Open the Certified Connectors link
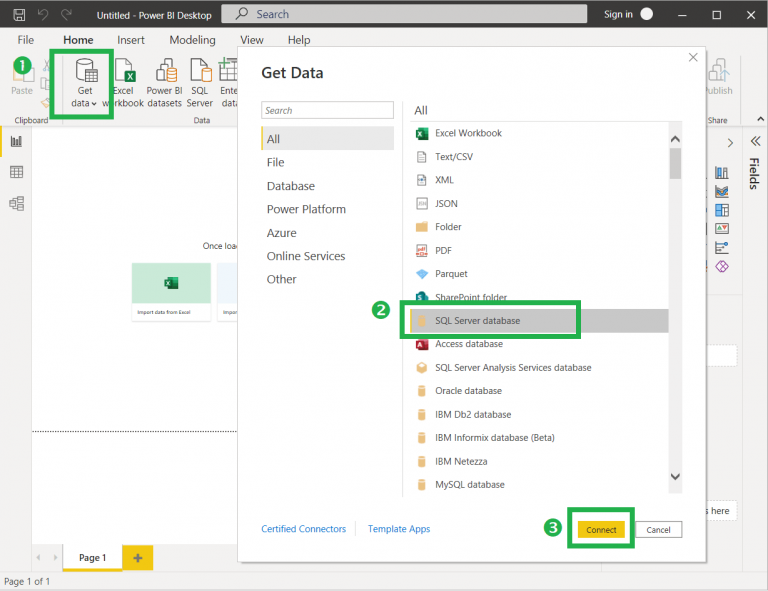This screenshot has width=768, height=591. tap(303, 529)
